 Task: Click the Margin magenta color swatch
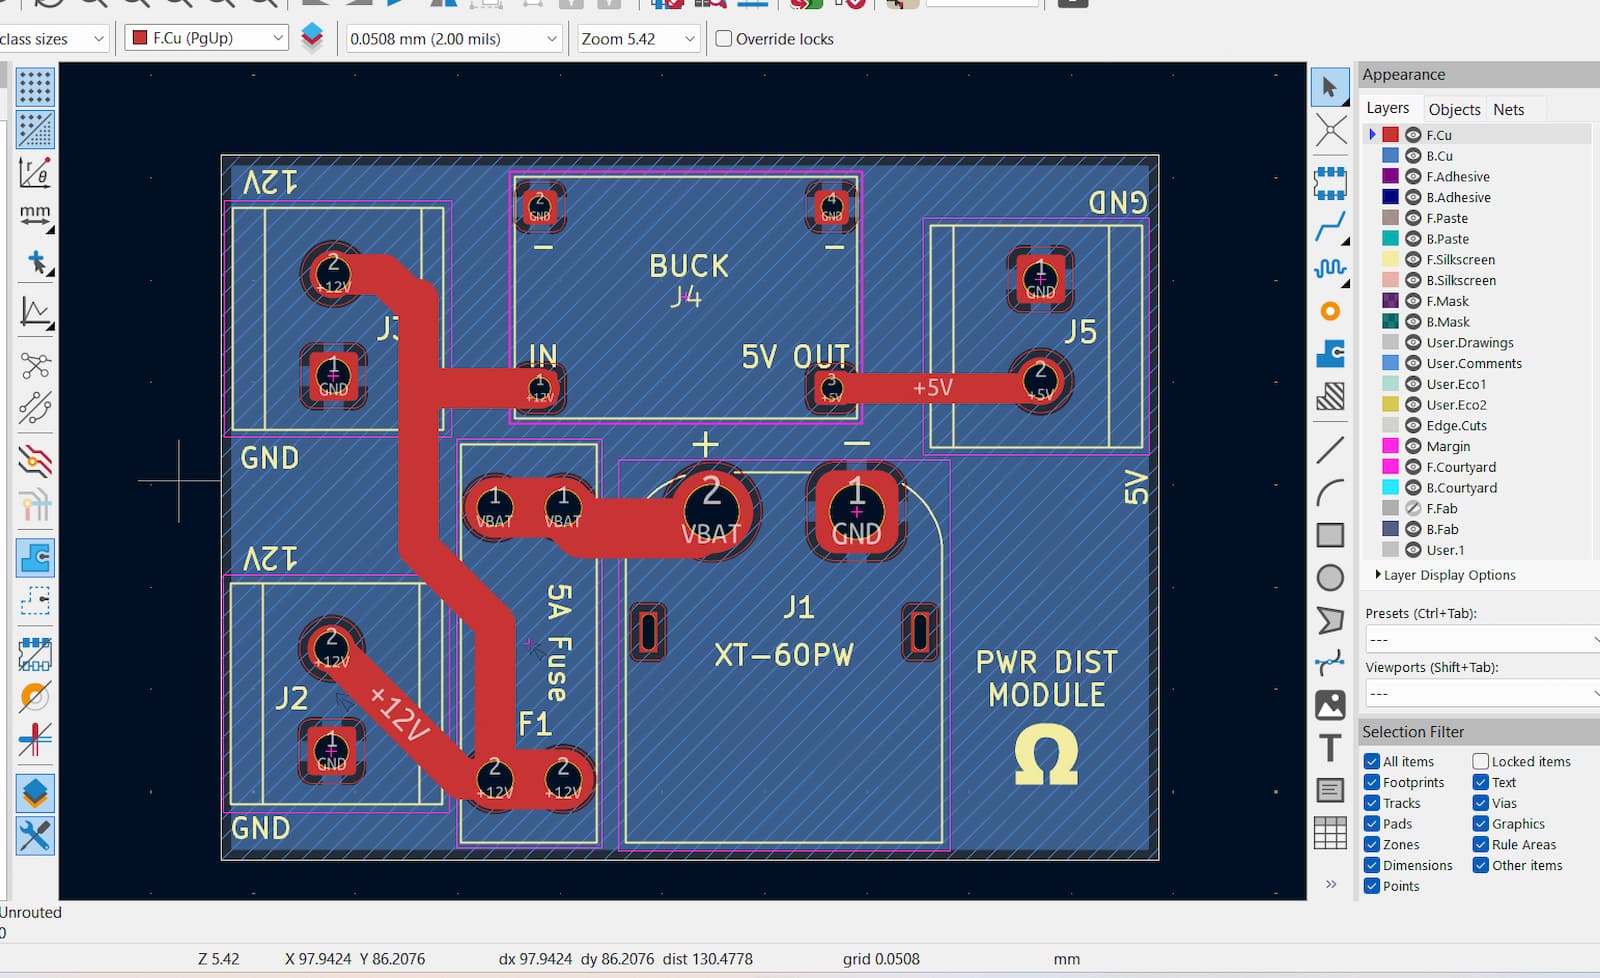(1390, 447)
